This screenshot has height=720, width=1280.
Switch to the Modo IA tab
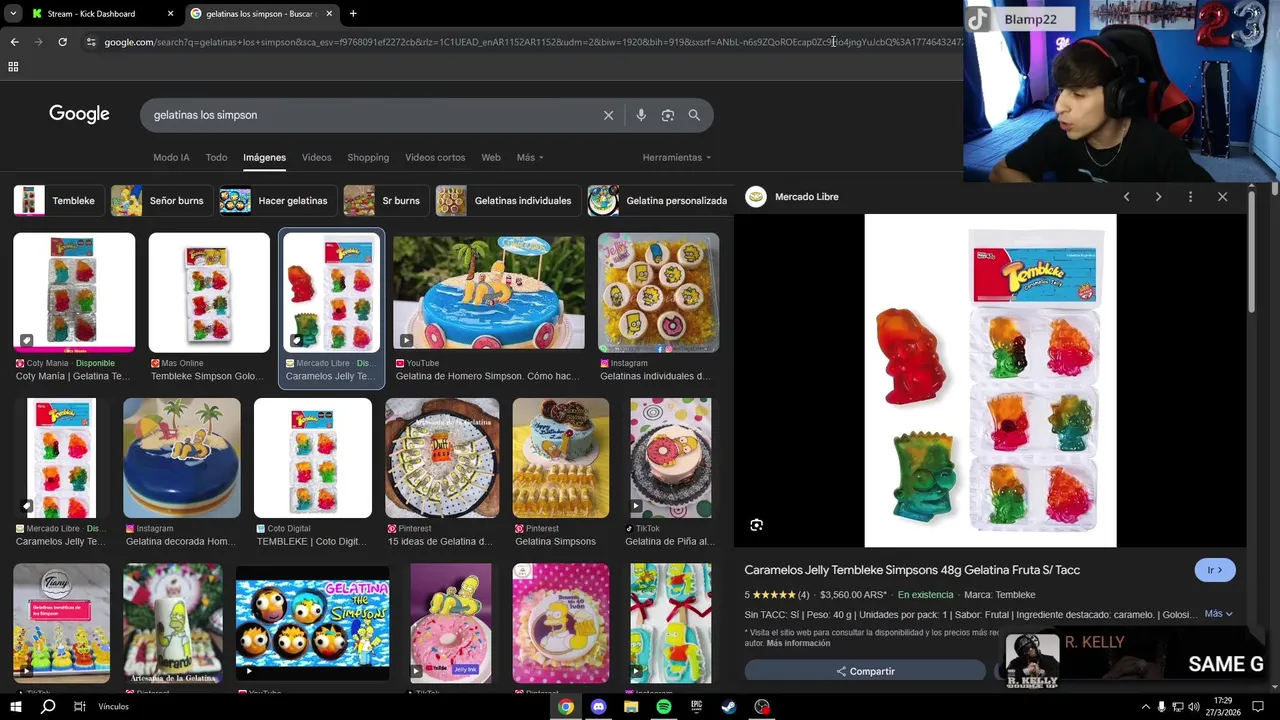tap(171, 157)
